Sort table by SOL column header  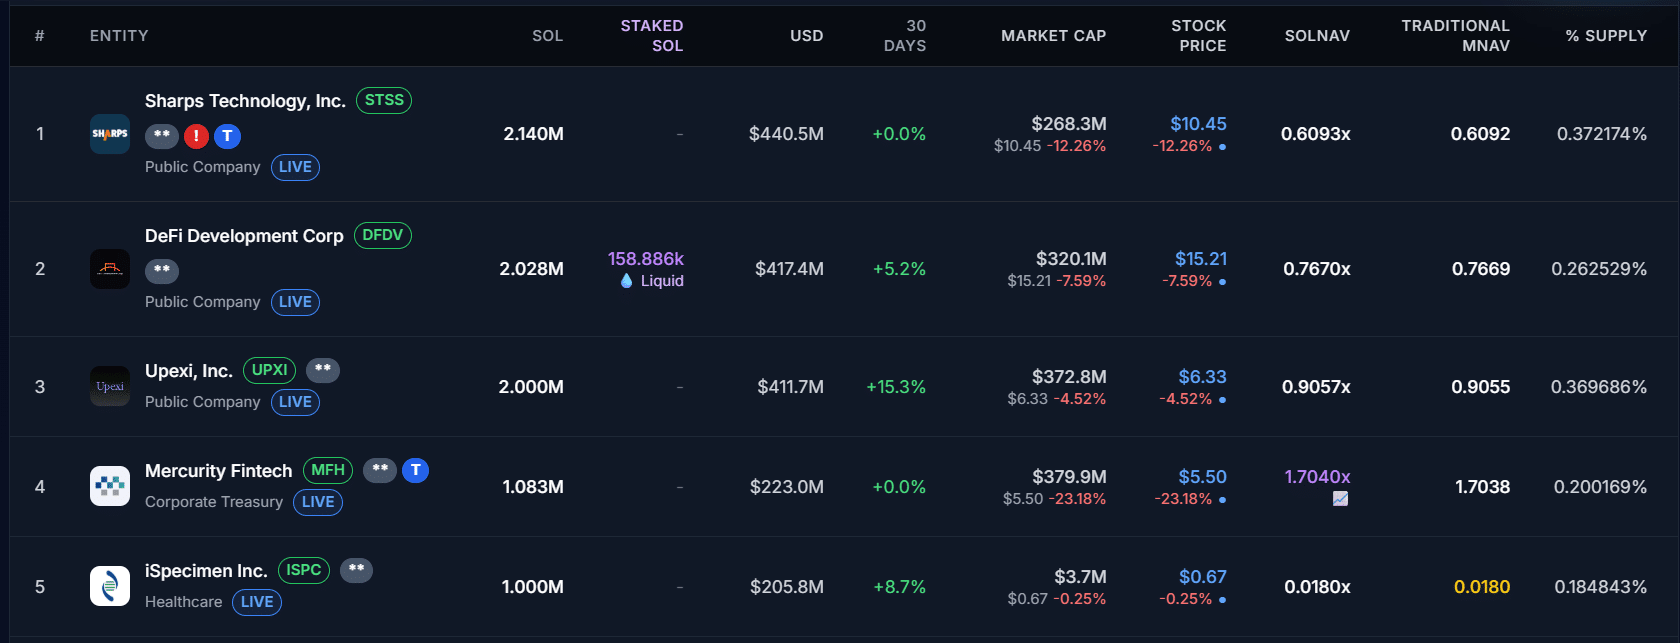(x=547, y=36)
